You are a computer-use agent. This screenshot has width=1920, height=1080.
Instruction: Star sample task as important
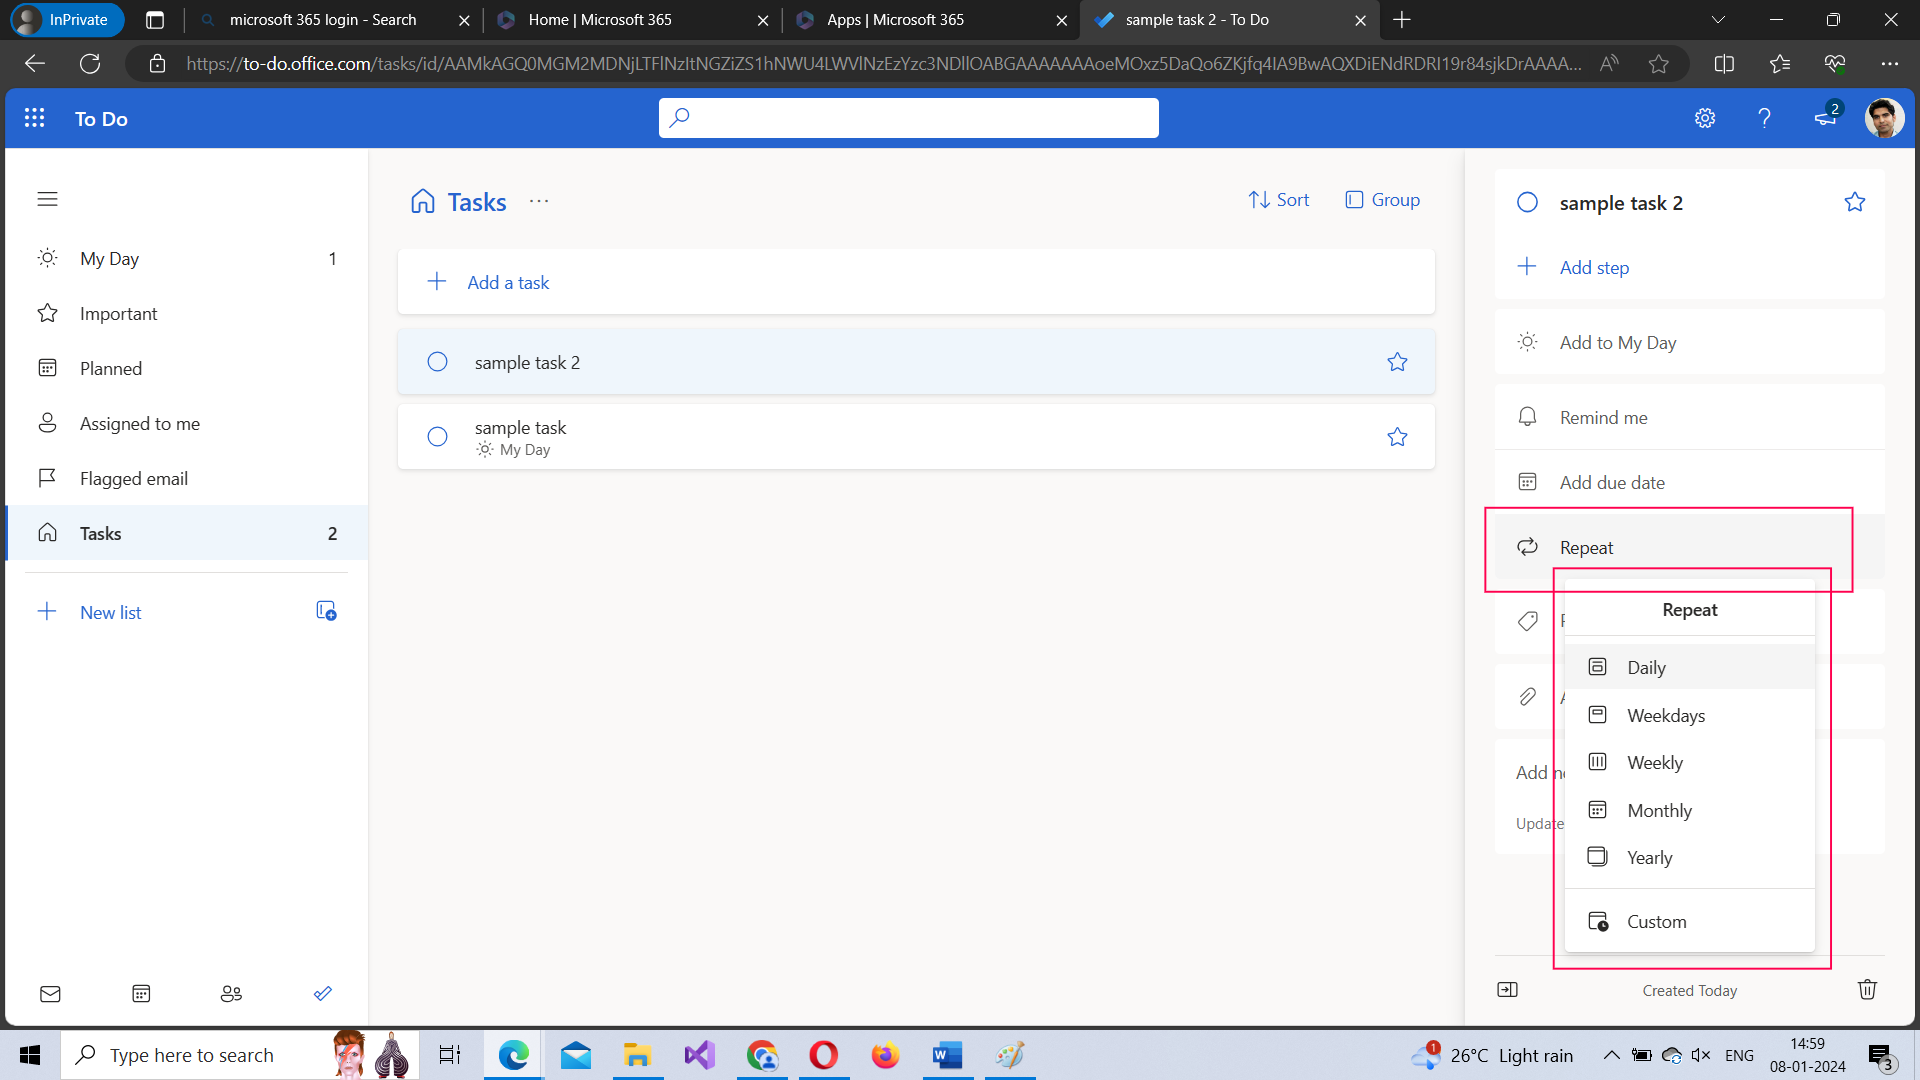point(1397,436)
